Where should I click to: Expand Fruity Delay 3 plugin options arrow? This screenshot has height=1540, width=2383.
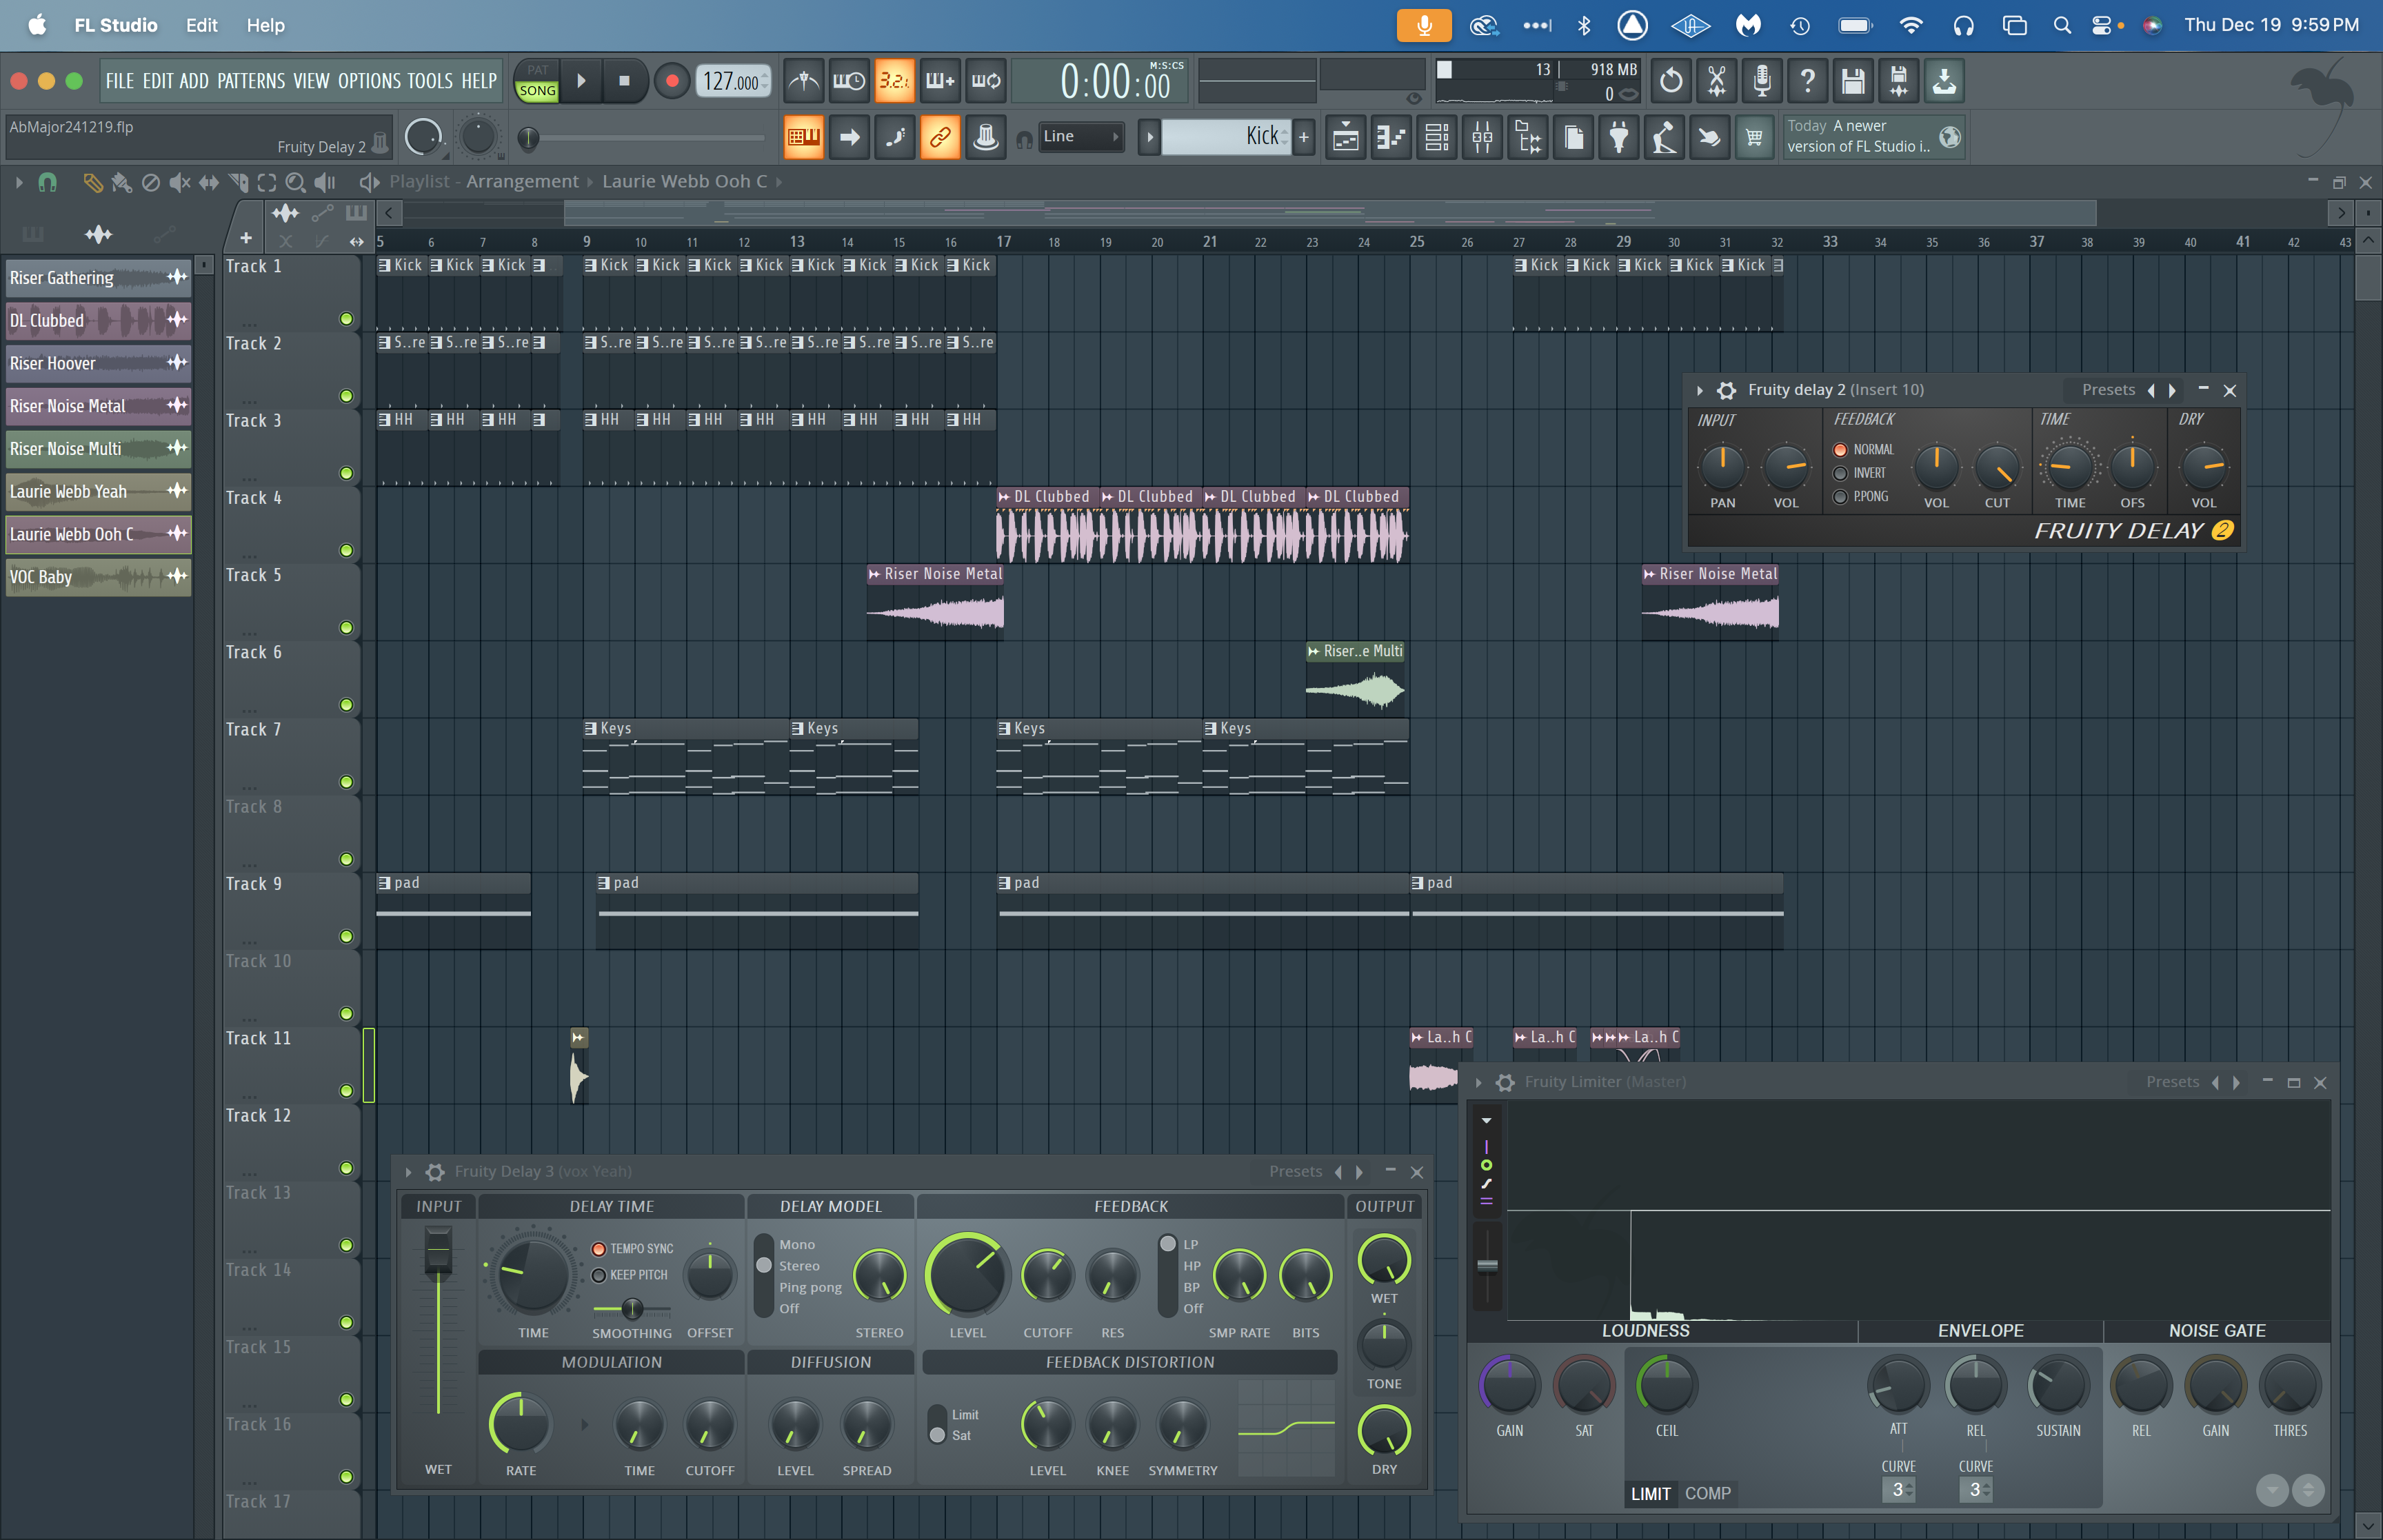[408, 1172]
